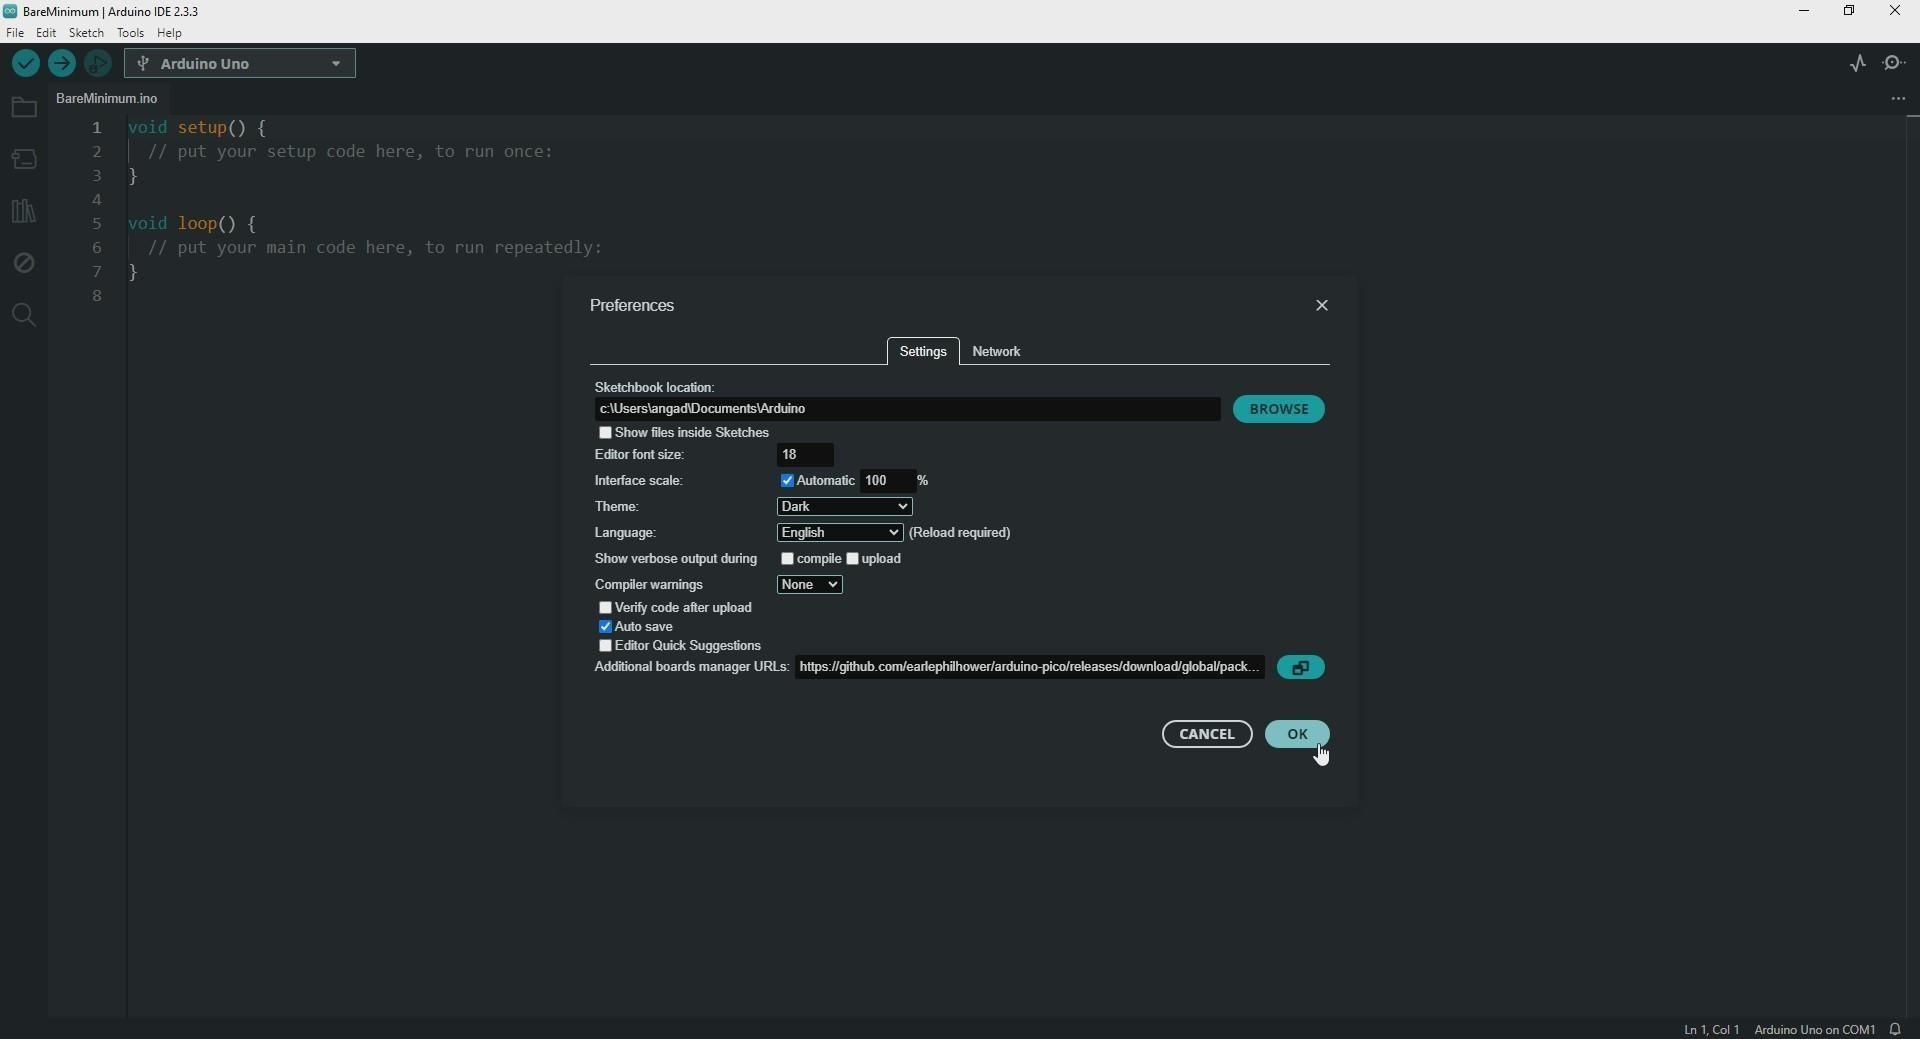Viewport: 1920px width, 1039px height.
Task: Open Boards Manager sidebar icon
Action: click(x=24, y=159)
